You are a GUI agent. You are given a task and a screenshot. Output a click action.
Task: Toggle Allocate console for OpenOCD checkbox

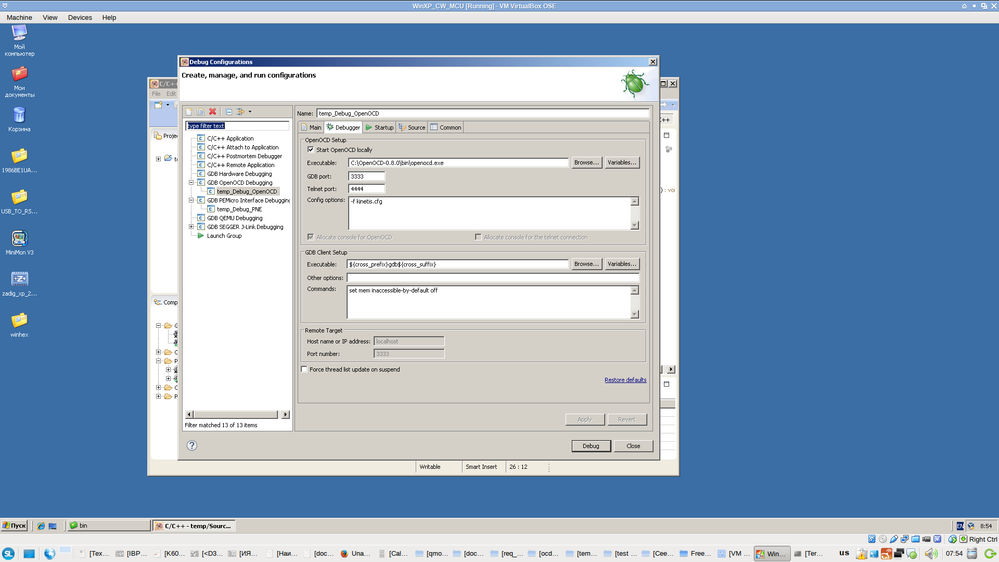pyautogui.click(x=310, y=237)
